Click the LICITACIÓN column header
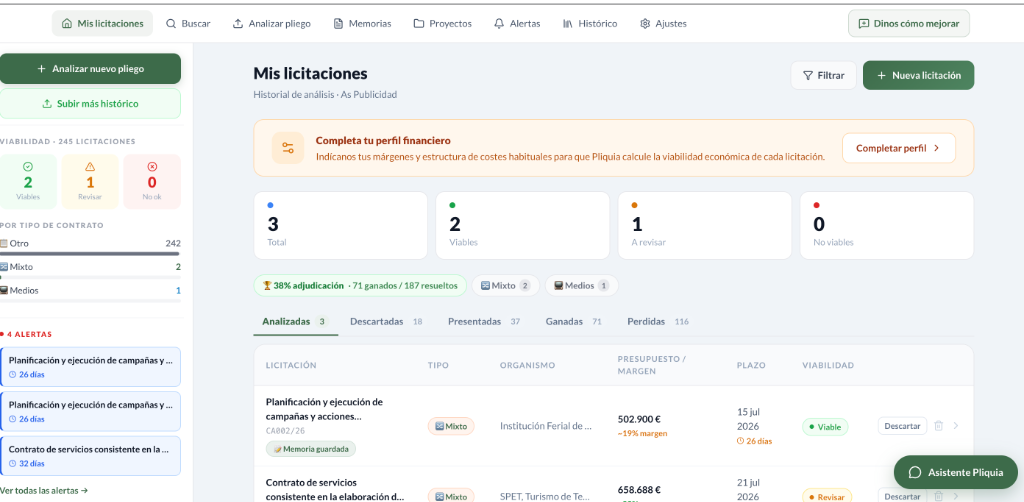 point(291,366)
